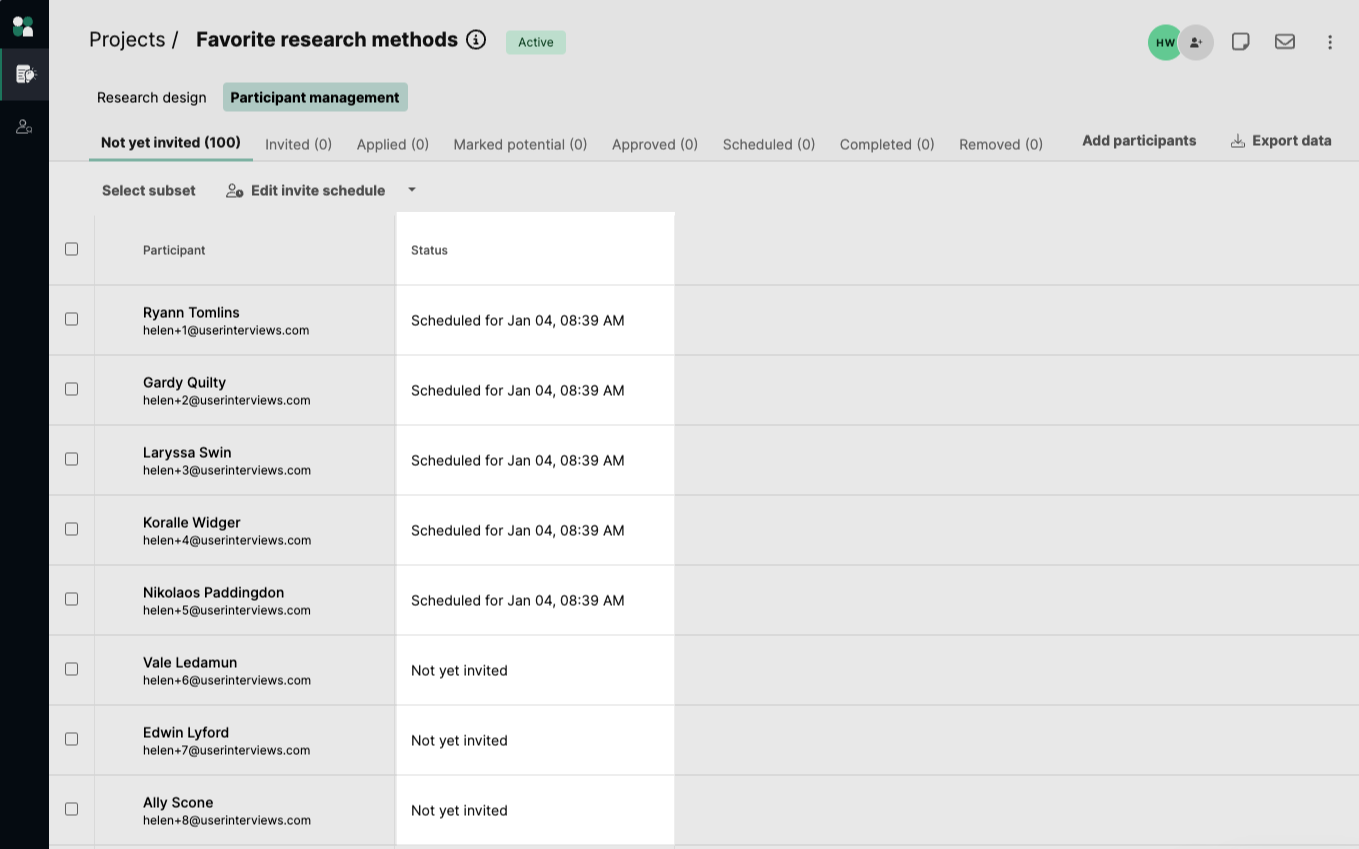This screenshot has width=1359, height=849.
Task: Open the mail envelope icon
Action: point(1285,42)
